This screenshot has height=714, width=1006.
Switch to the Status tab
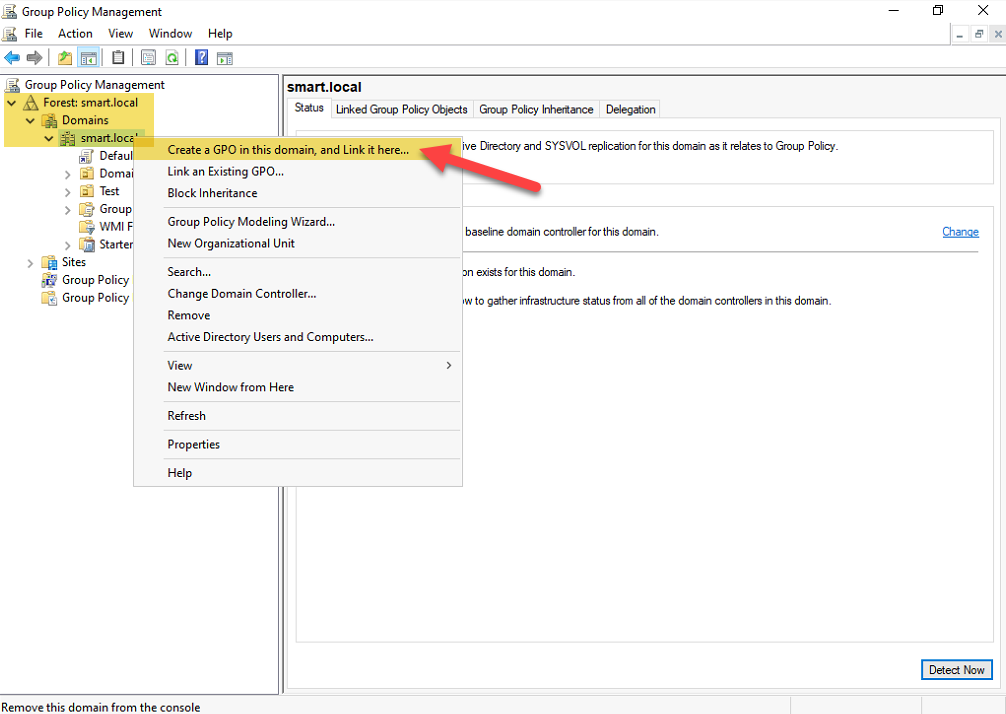click(309, 108)
